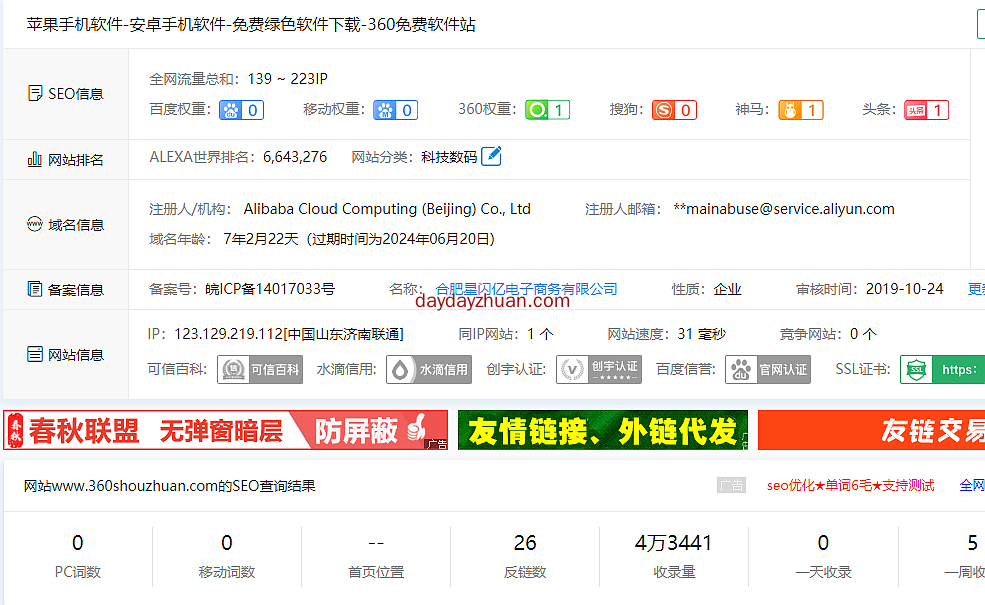Click the ICP number 皖ICP备14017033号
Image resolution: width=985 pixels, height=605 pixels.
point(270,289)
